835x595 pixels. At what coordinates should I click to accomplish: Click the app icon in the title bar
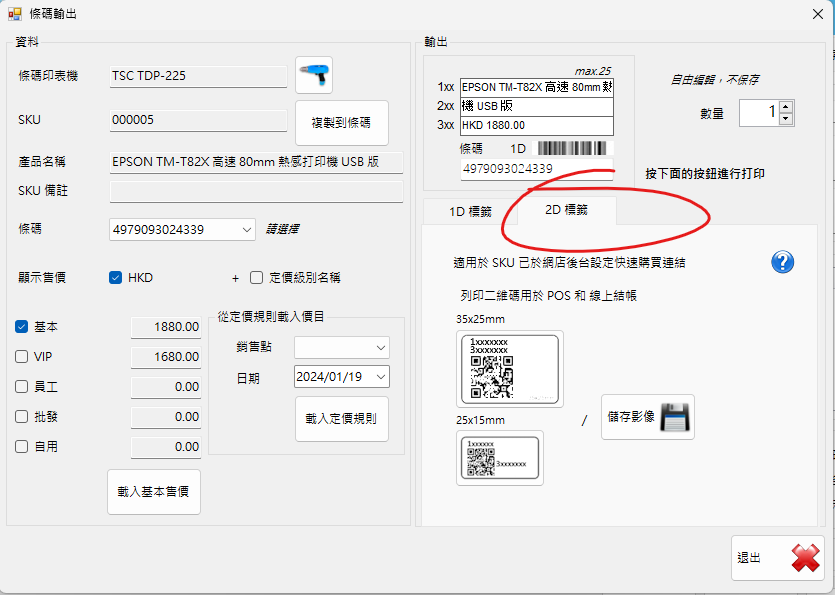coord(14,14)
